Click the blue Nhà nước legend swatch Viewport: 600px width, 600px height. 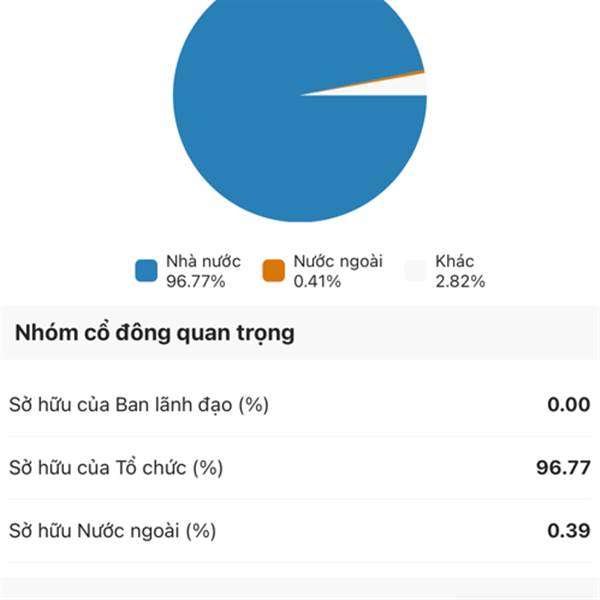coord(146,271)
